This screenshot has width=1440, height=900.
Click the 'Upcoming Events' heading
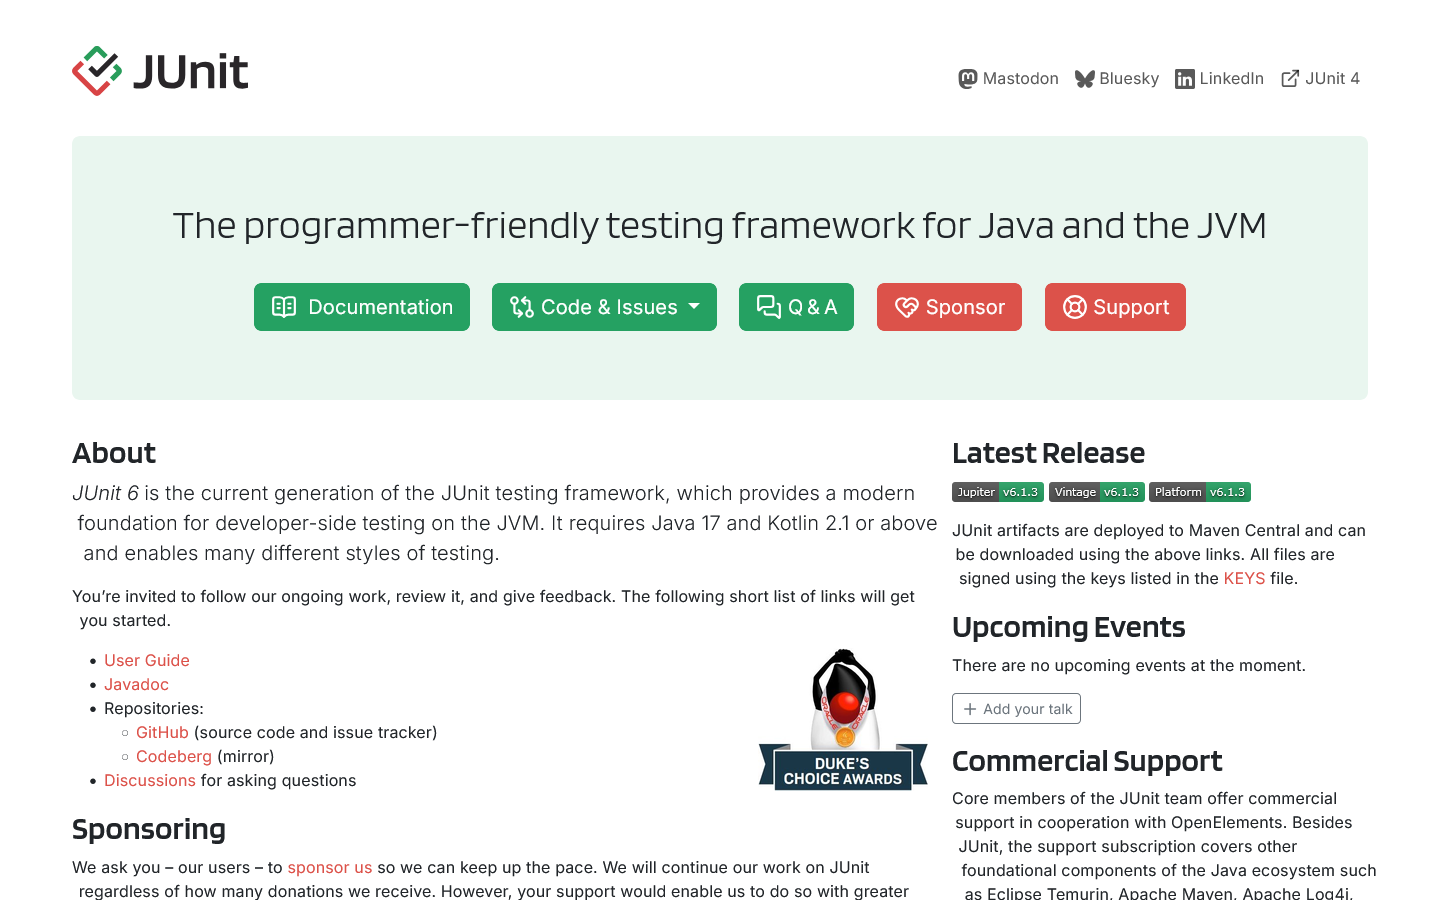pos(1068,627)
